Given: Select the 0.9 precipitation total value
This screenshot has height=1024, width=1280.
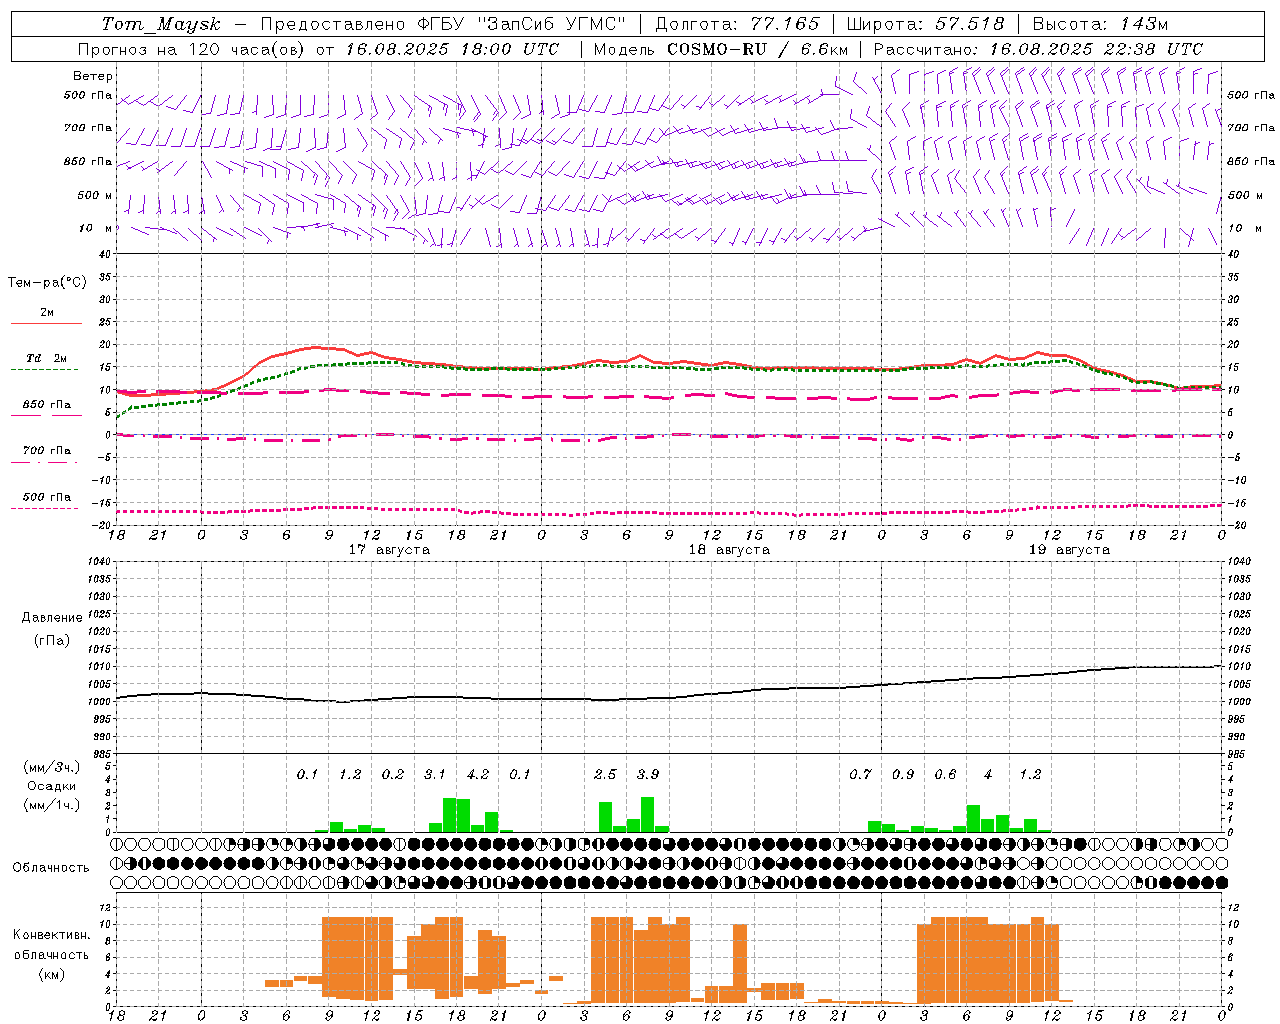Looking at the screenshot, I should 903,774.
